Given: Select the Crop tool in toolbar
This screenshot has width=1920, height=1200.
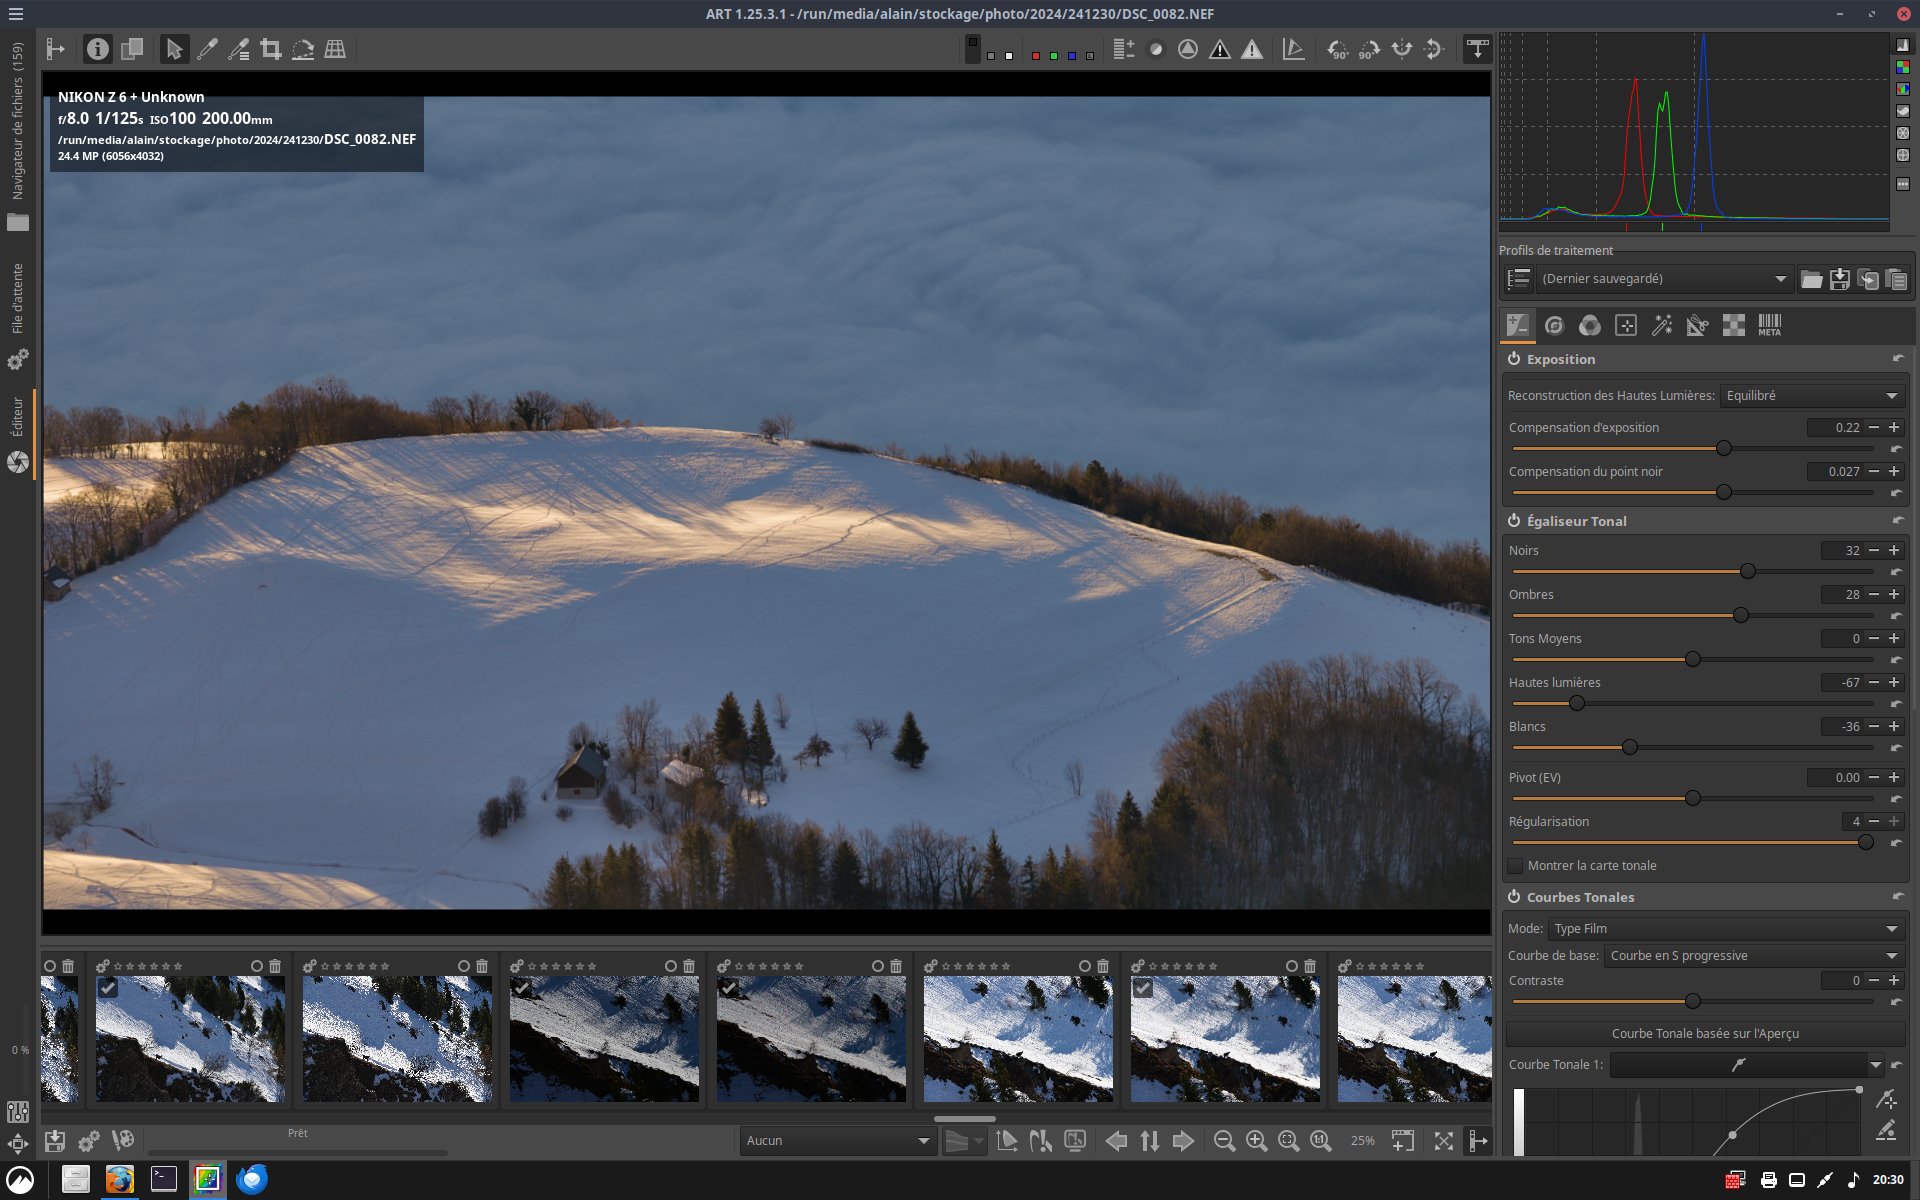Looking at the screenshot, I should point(270,49).
